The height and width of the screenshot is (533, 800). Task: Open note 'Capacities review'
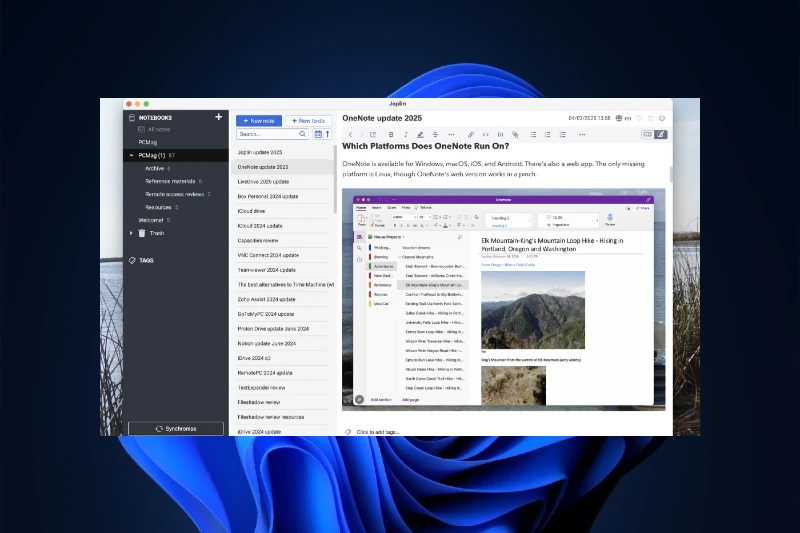point(283,241)
